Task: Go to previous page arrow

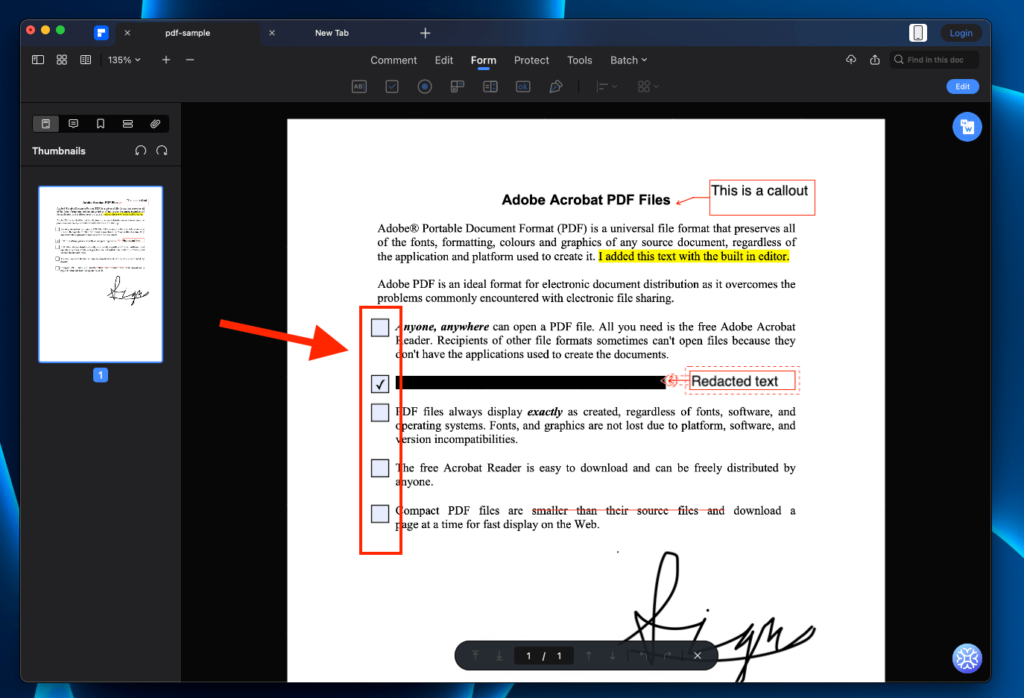Action: pyautogui.click(x=588, y=656)
